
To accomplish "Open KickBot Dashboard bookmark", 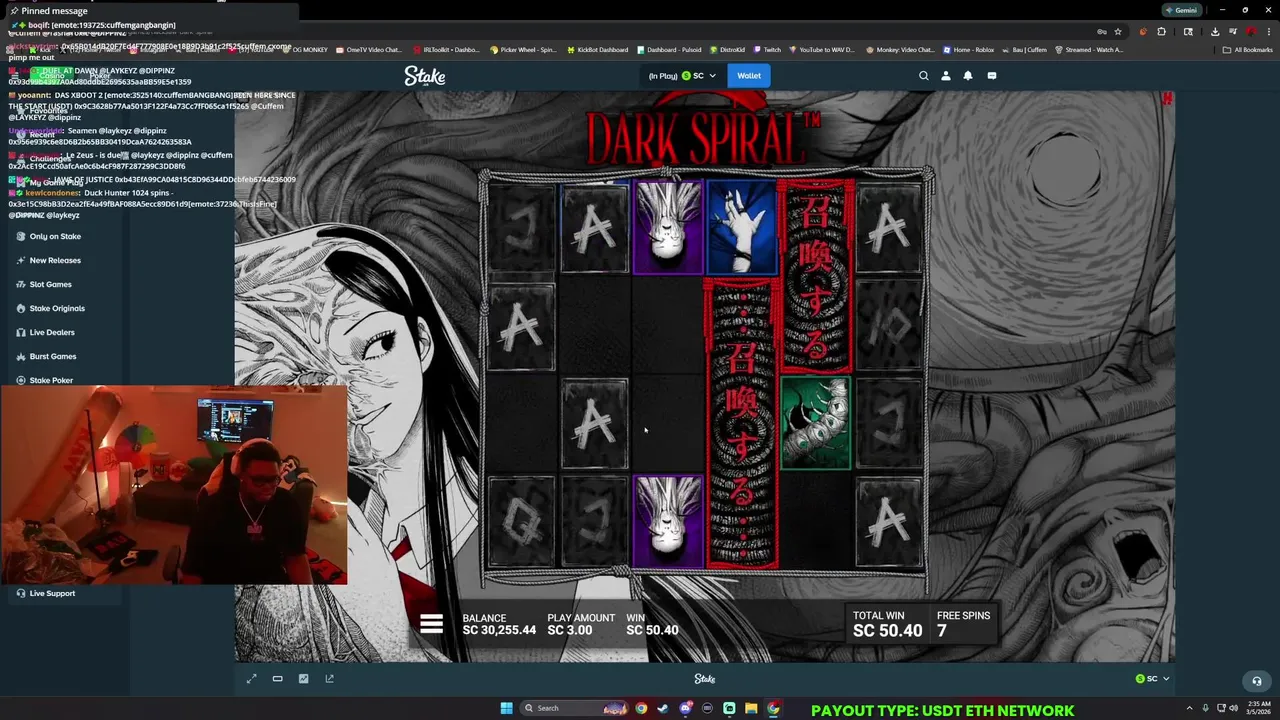I will (598, 49).
